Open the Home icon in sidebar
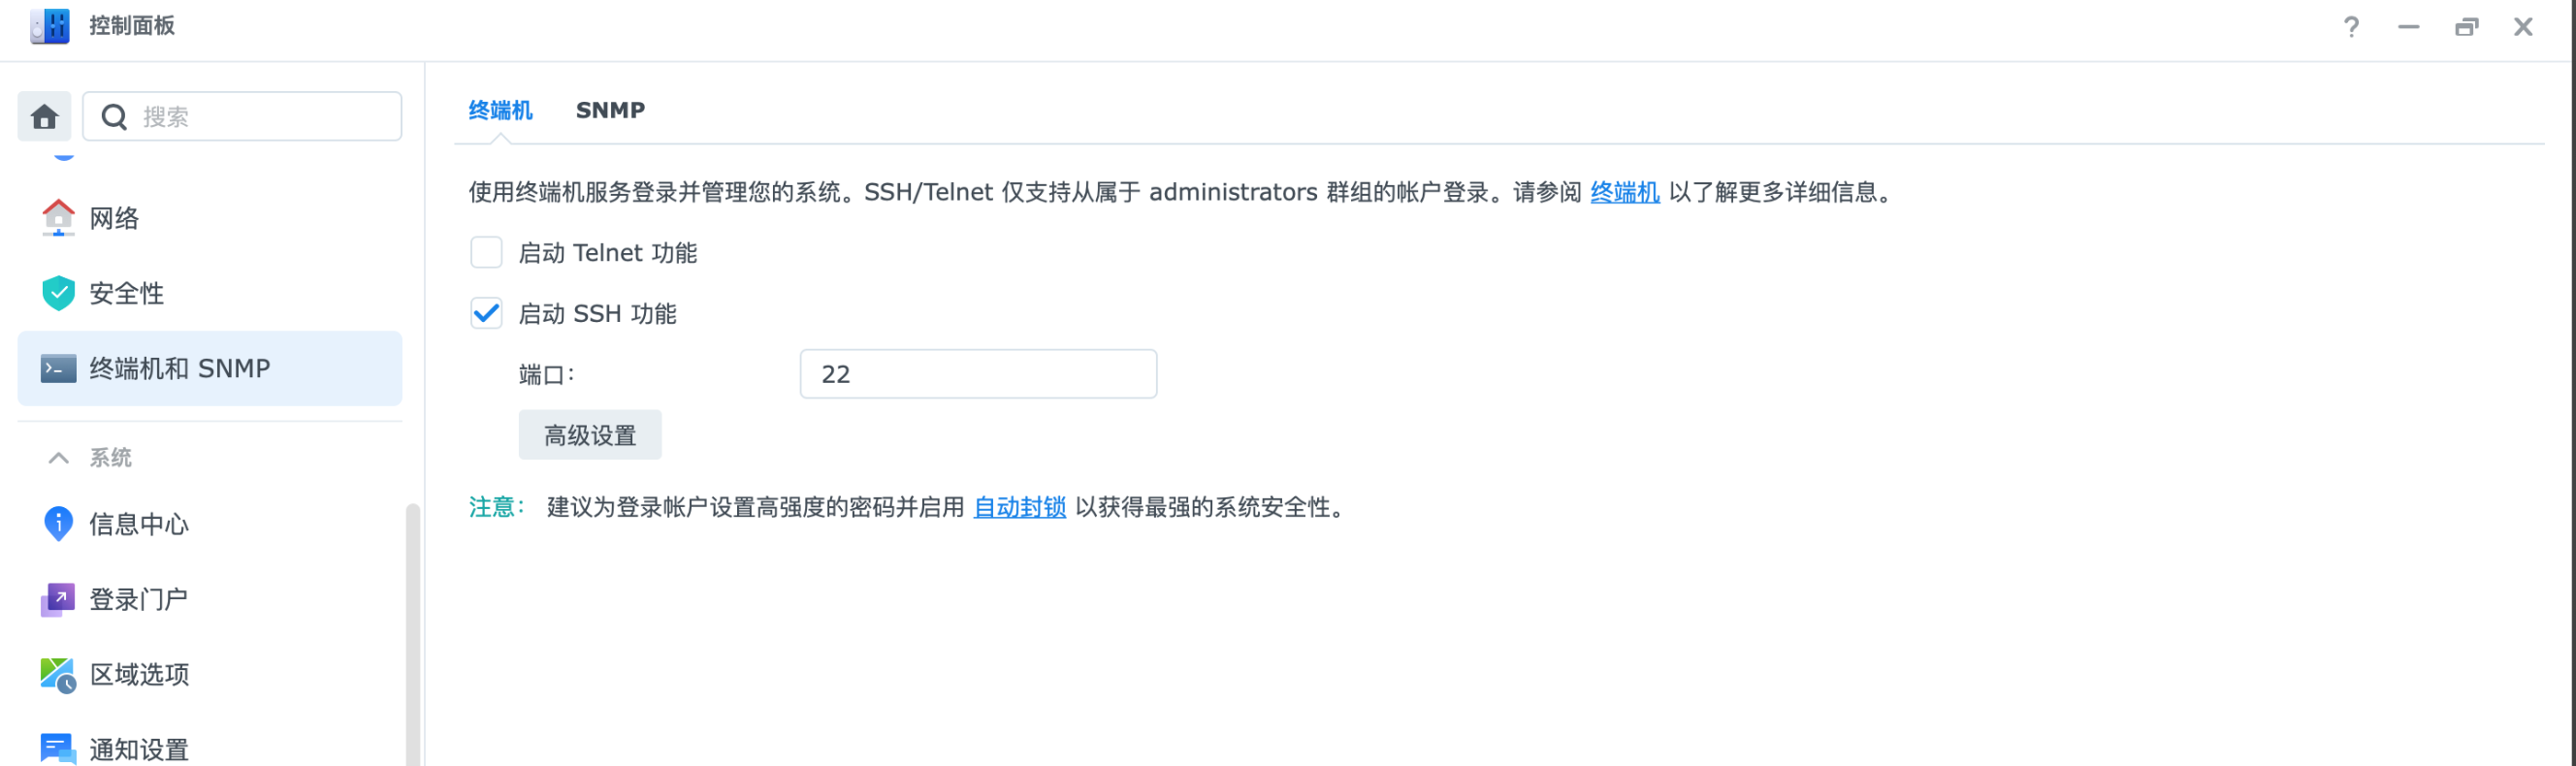 coord(44,117)
